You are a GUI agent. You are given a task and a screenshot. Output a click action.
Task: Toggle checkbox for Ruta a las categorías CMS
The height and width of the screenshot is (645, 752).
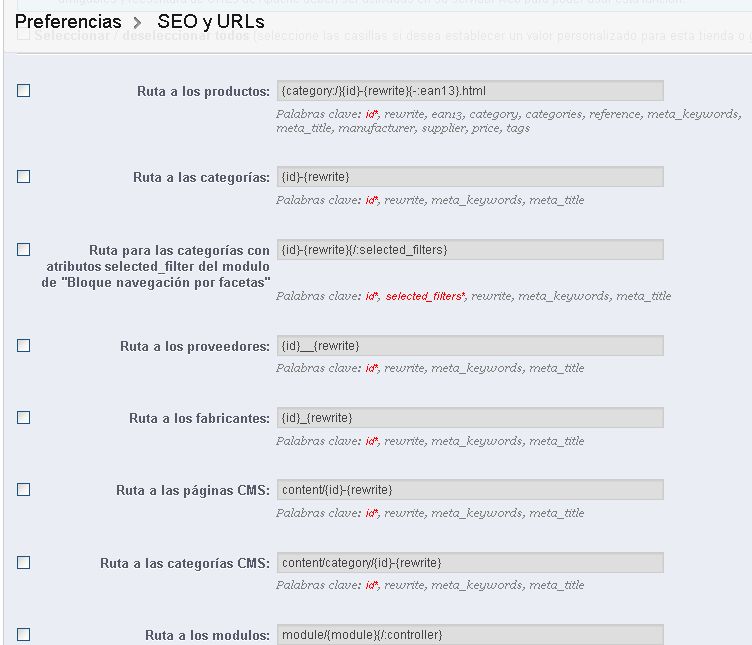(x=24, y=562)
